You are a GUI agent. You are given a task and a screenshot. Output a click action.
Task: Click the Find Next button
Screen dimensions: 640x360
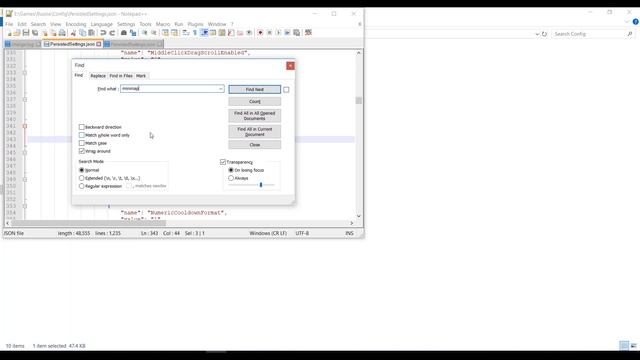[255, 89]
